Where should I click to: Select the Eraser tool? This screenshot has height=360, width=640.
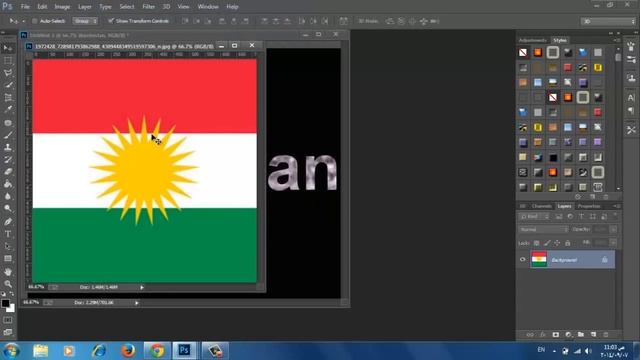coord(8,171)
